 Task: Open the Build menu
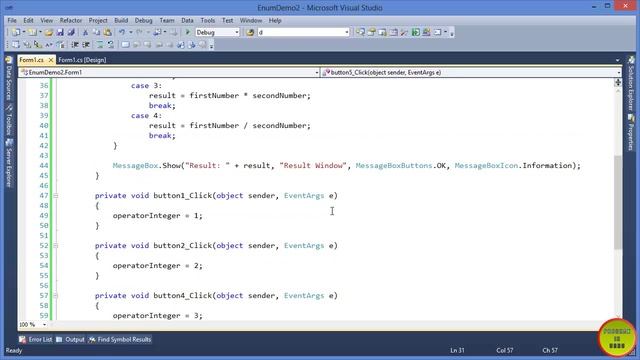(x=121, y=20)
